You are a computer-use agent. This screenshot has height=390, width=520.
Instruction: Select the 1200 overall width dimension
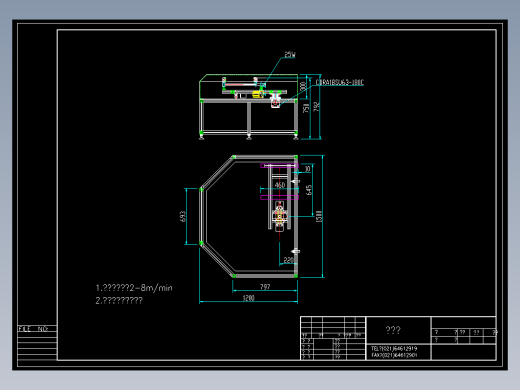(x=248, y=298)
